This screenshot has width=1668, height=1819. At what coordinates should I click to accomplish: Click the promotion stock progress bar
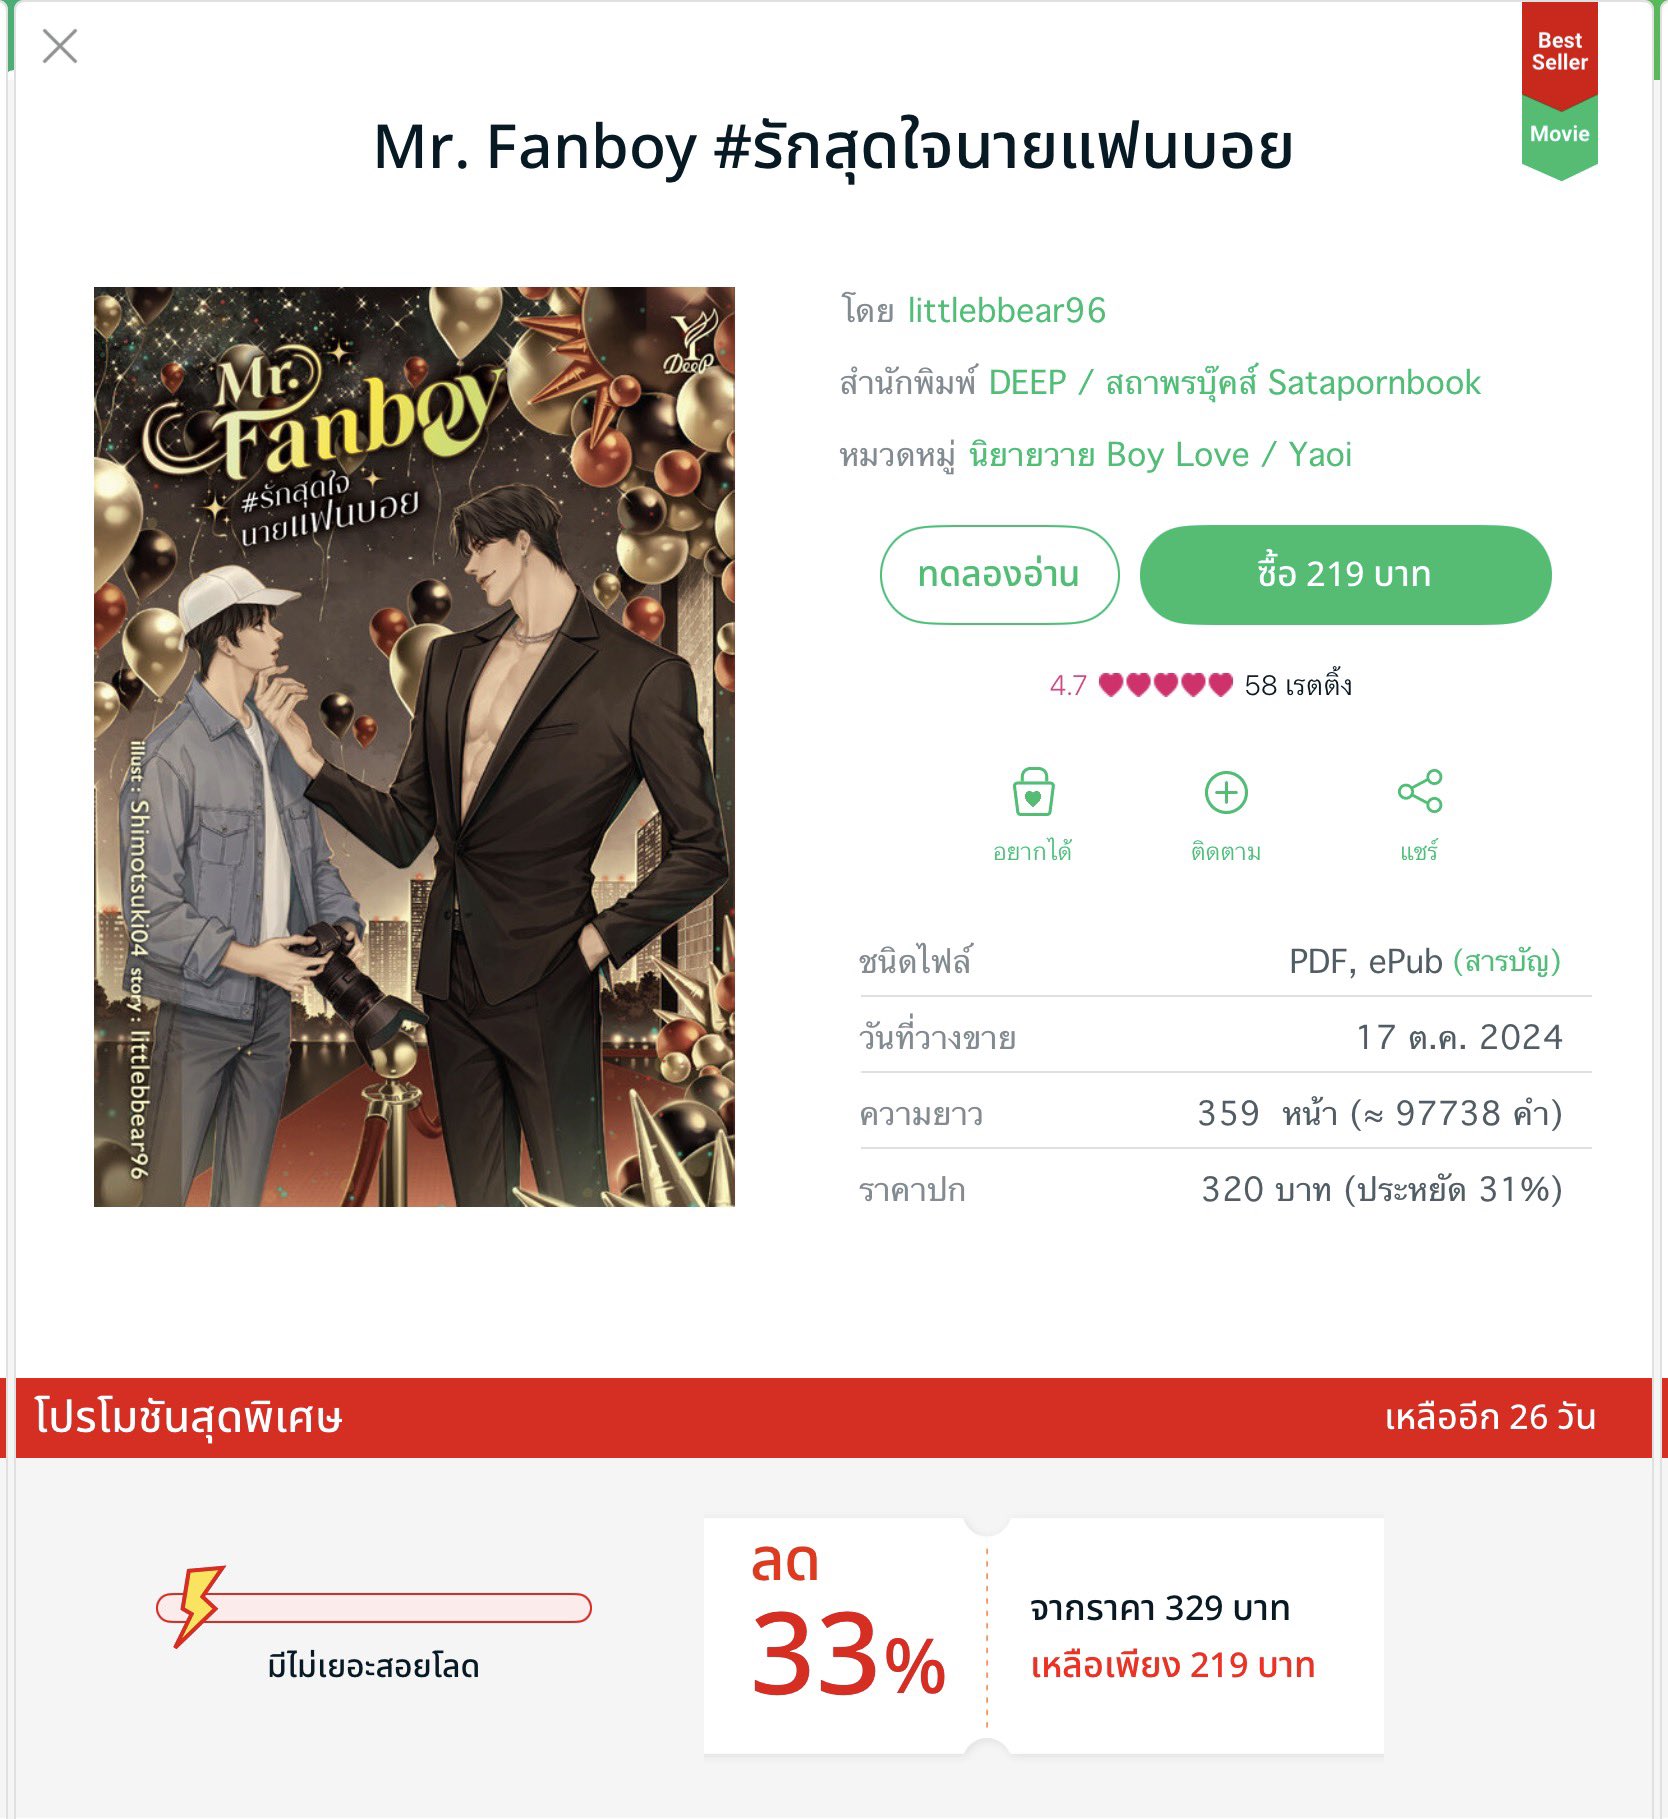point(374,1608)
